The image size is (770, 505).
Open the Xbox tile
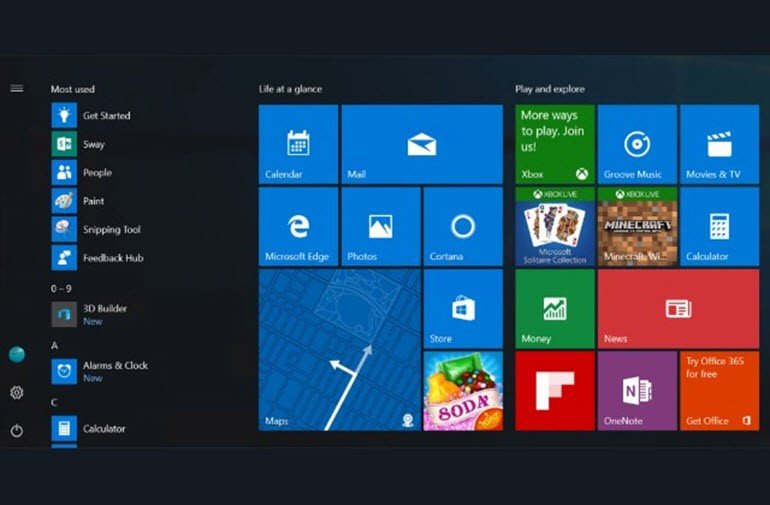pos(555,144)
